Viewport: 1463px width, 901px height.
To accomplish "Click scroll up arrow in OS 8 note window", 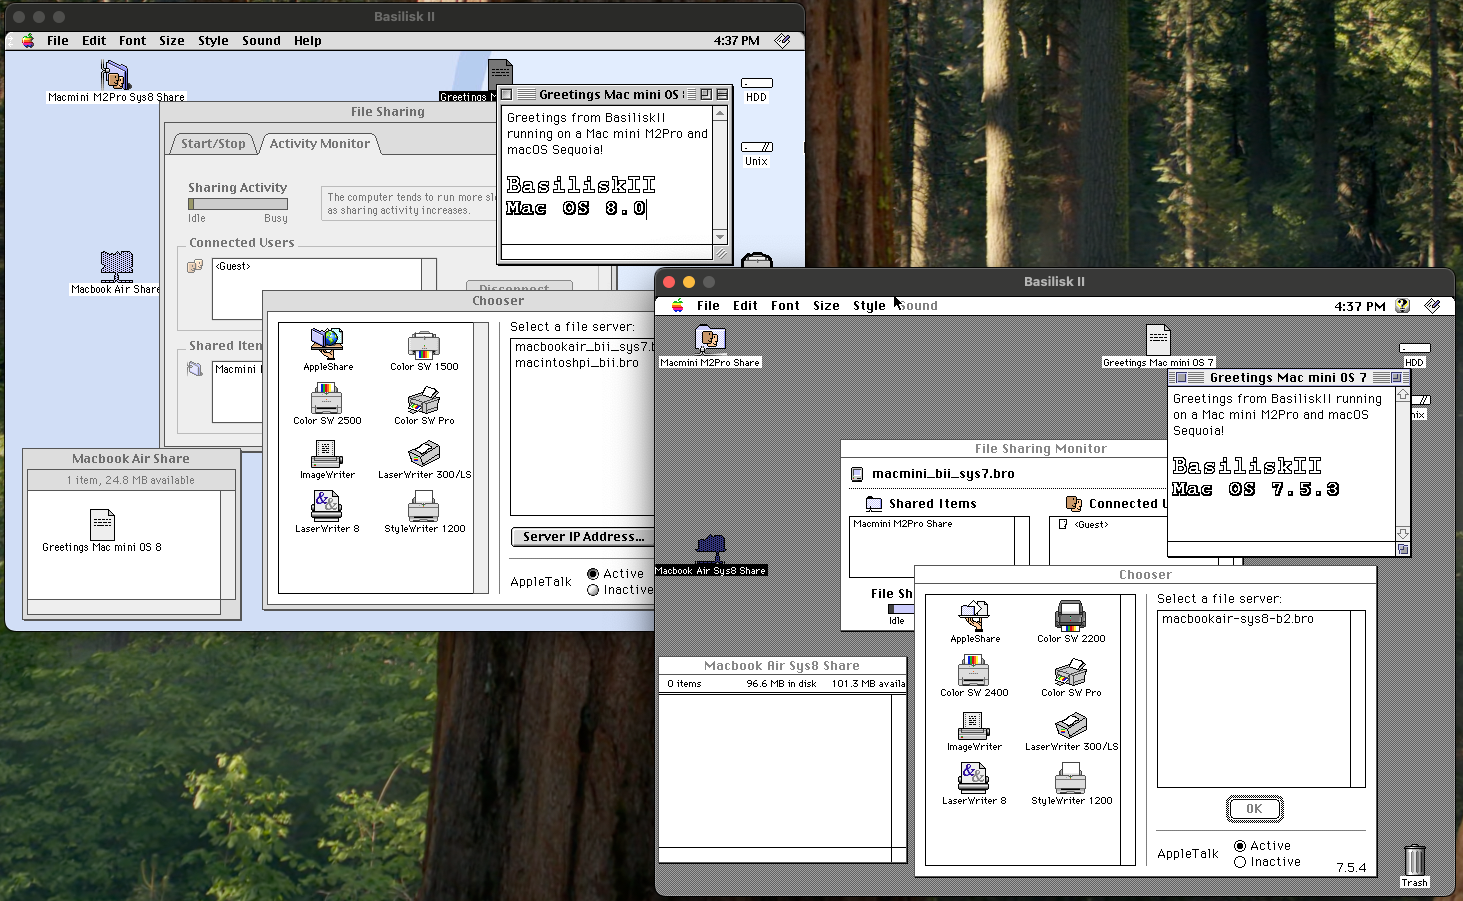I will click(x=720, y=113).
